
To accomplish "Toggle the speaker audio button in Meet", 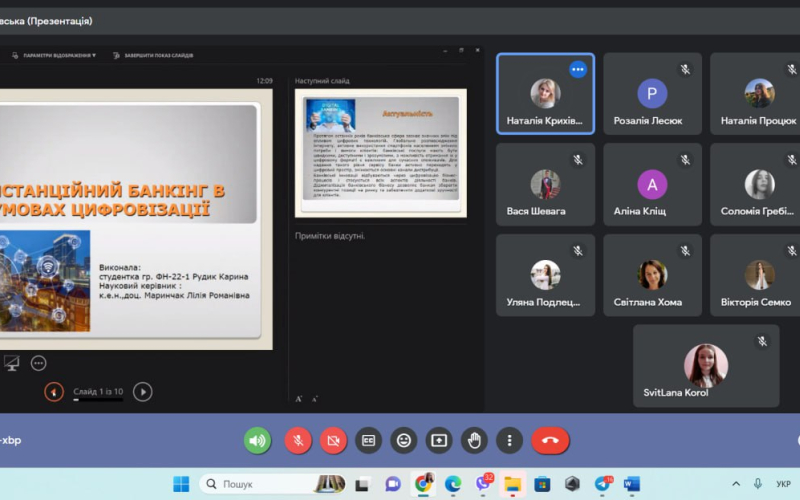I will coord(257,440).
